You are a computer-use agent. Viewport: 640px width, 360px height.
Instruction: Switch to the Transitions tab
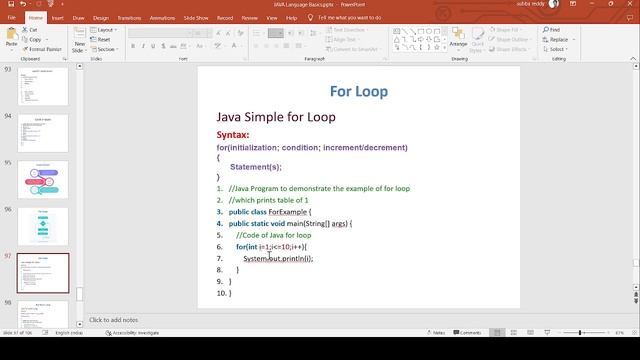coord(129,18)
